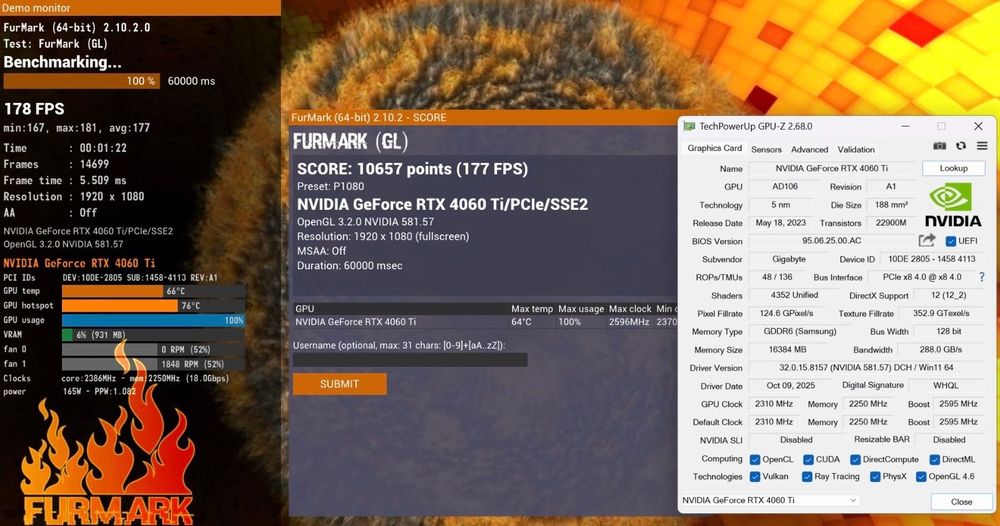Click the NVIDIA logo in GPU-Z
The image size is (1000, 526).
click(953, 205)
